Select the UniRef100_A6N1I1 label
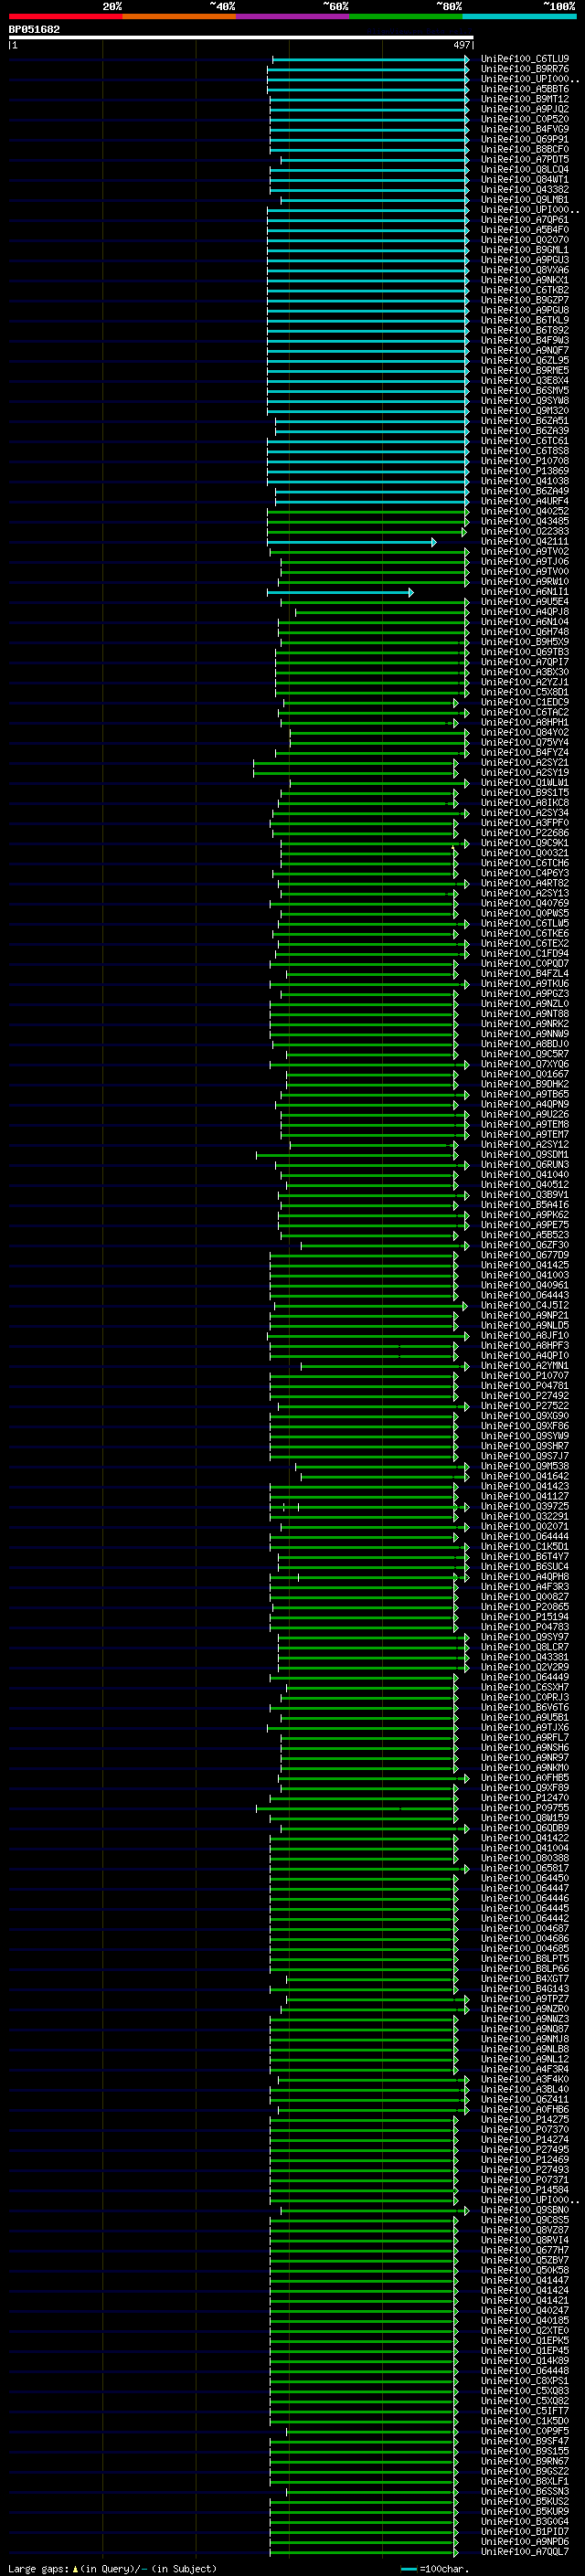 pyautogui.click(x=524, y=591)
